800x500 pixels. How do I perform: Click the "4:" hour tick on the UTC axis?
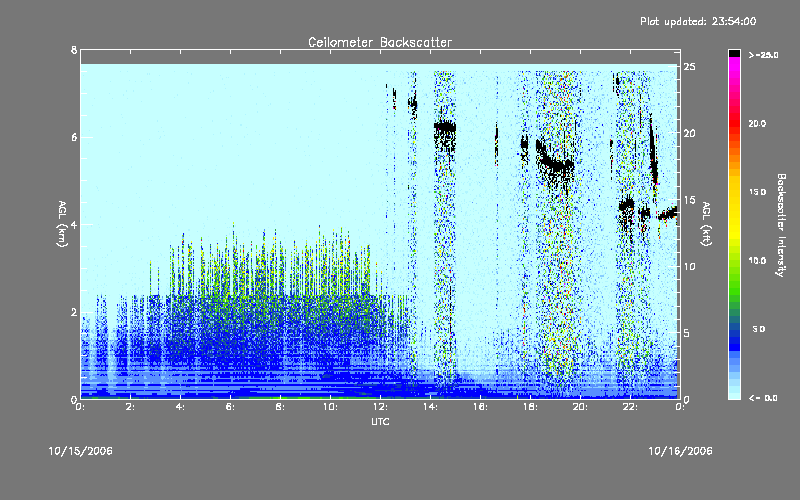tap(181, 407)
